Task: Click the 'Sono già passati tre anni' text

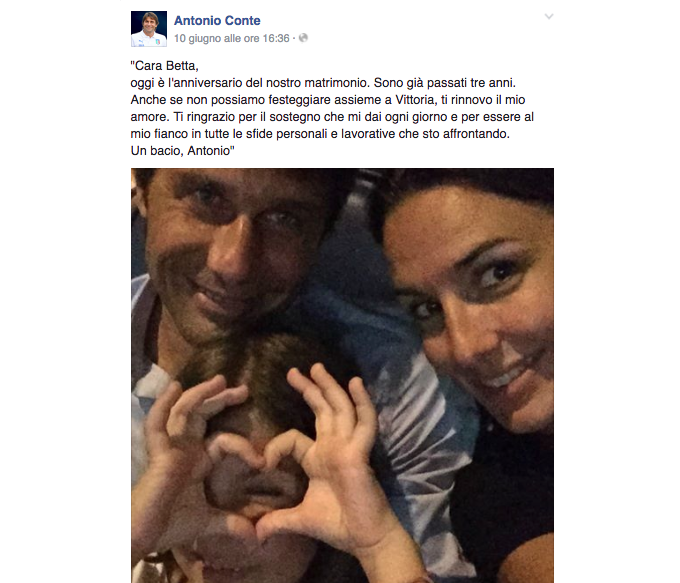Action: pyautogui.click(x=445, y=83)
